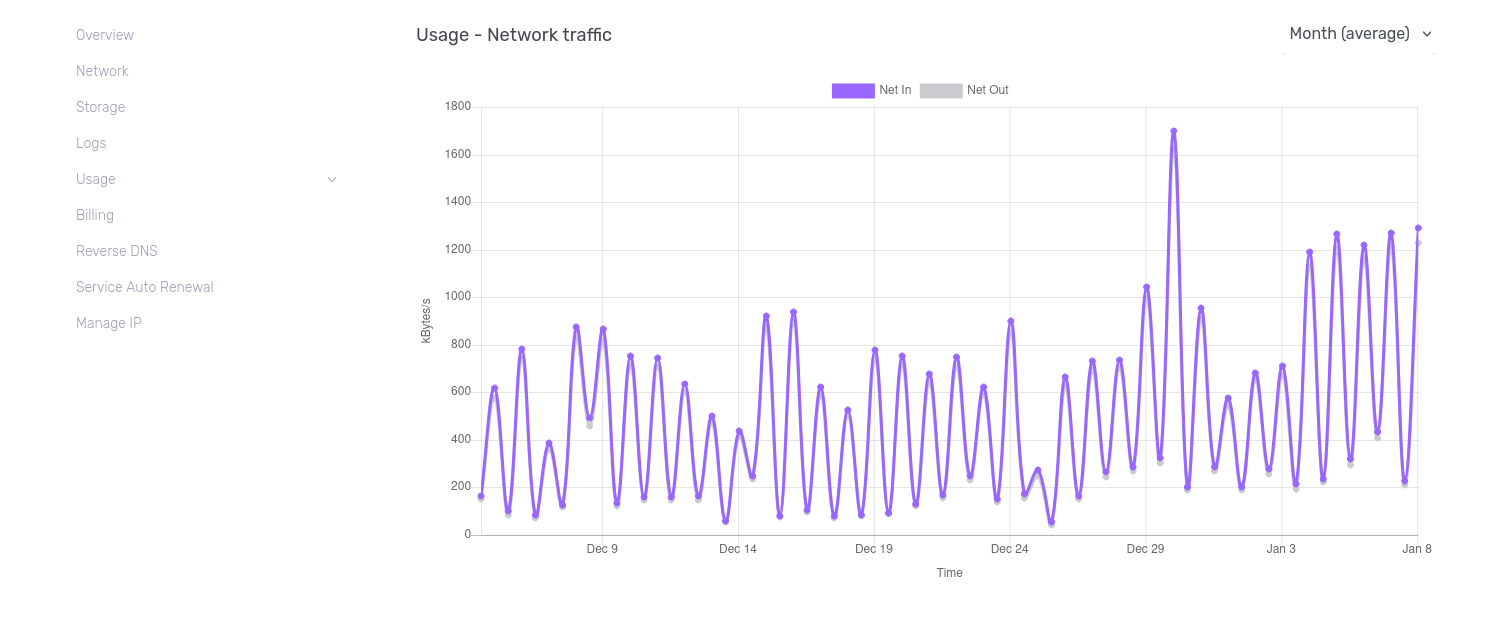Click the Usage sidebar item
1502x637 pixels.
[96, 179]
